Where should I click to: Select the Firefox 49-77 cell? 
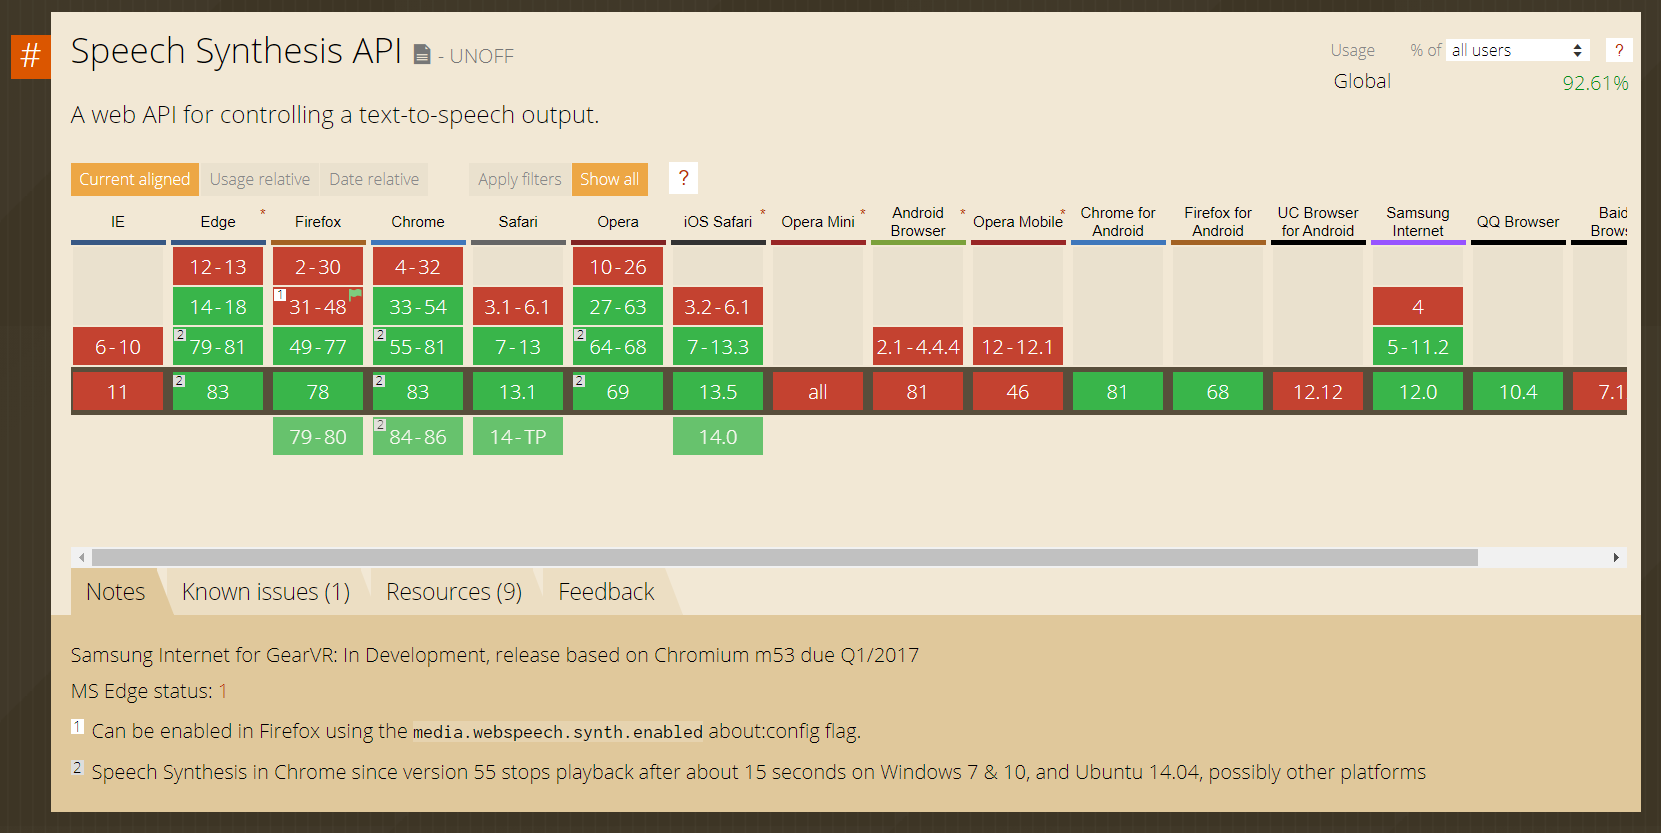pyautogui.click(x=318, y=346)
